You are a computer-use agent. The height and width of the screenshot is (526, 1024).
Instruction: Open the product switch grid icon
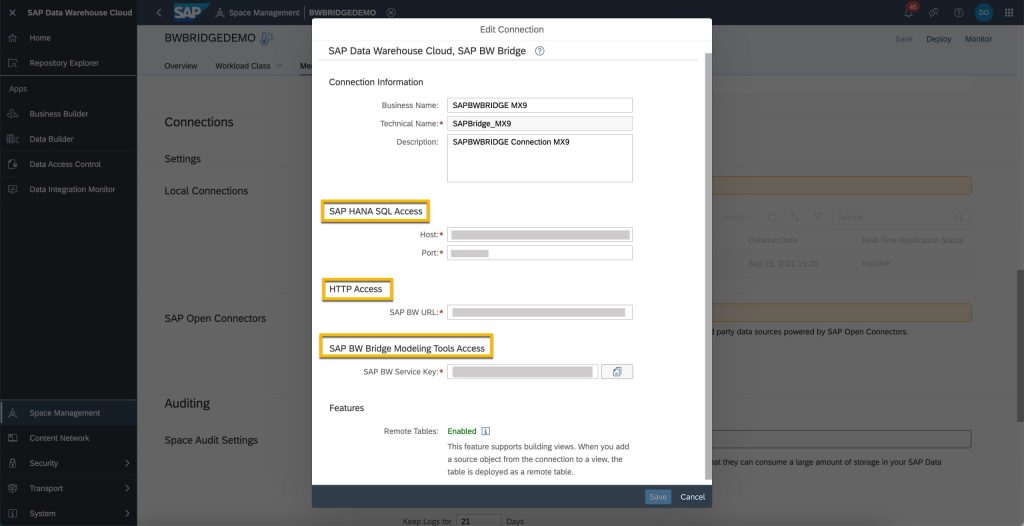1009,12
